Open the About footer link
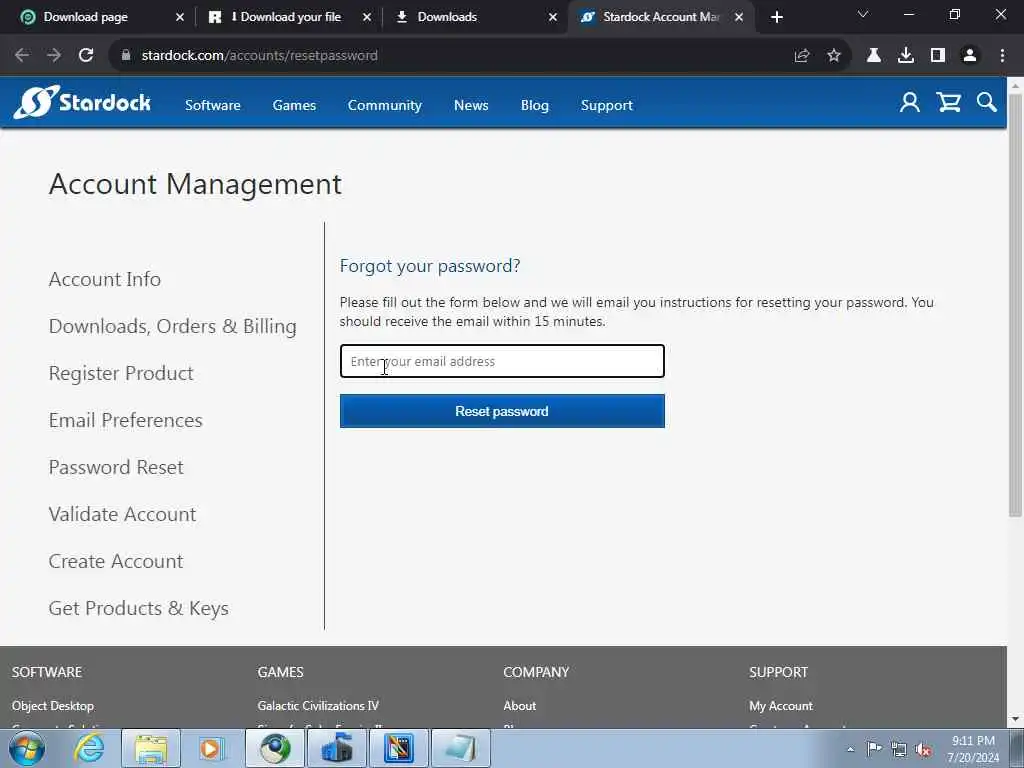This screenshot has width=1024, height=768. 520,705
